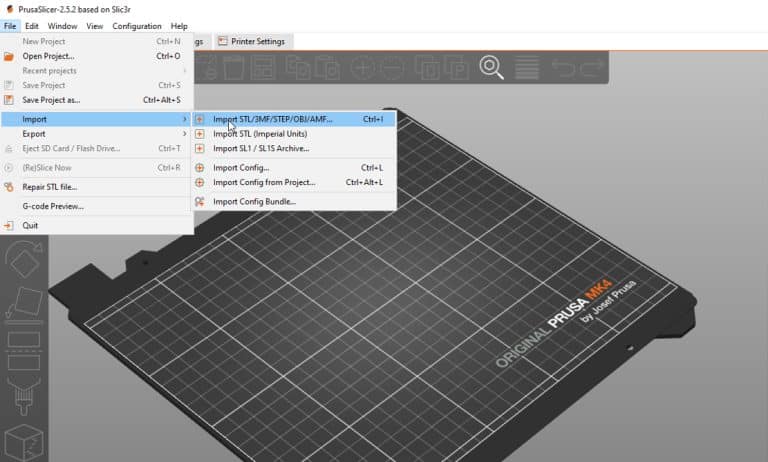
Task: Click the (Re)Slice Now entry
Action: click(96, 168)
